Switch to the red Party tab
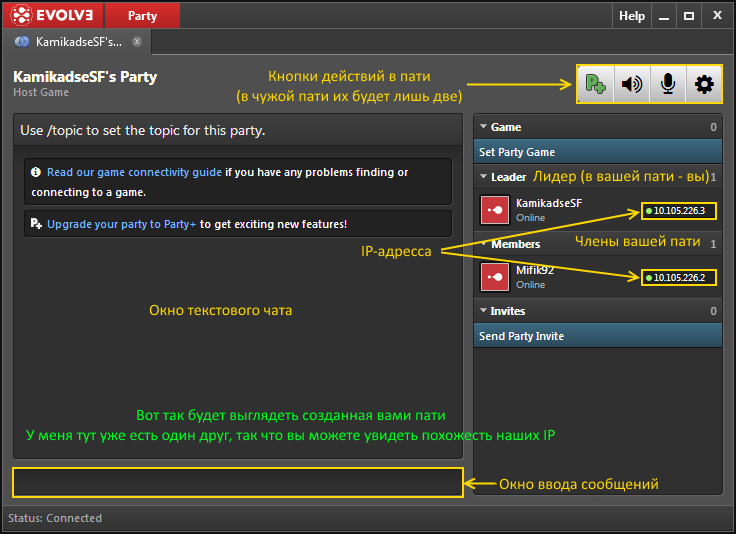 coord(142,15)
